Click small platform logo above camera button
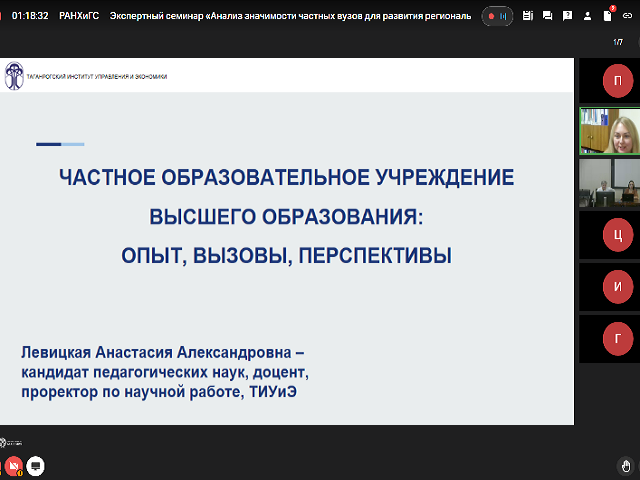The image size is (640, 480). 11,443
